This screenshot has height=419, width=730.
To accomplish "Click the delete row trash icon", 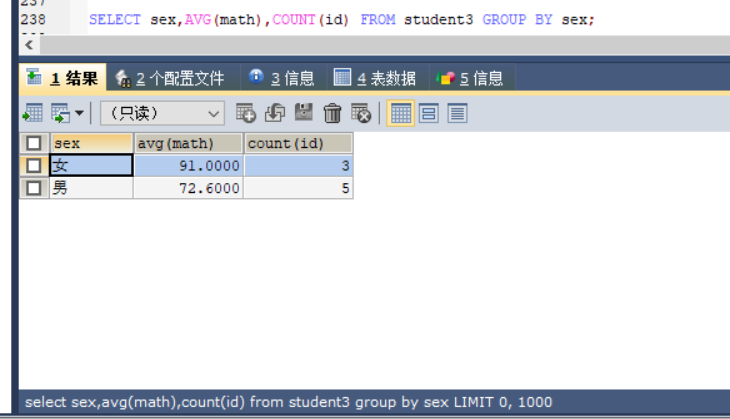I will pos(332,113).
